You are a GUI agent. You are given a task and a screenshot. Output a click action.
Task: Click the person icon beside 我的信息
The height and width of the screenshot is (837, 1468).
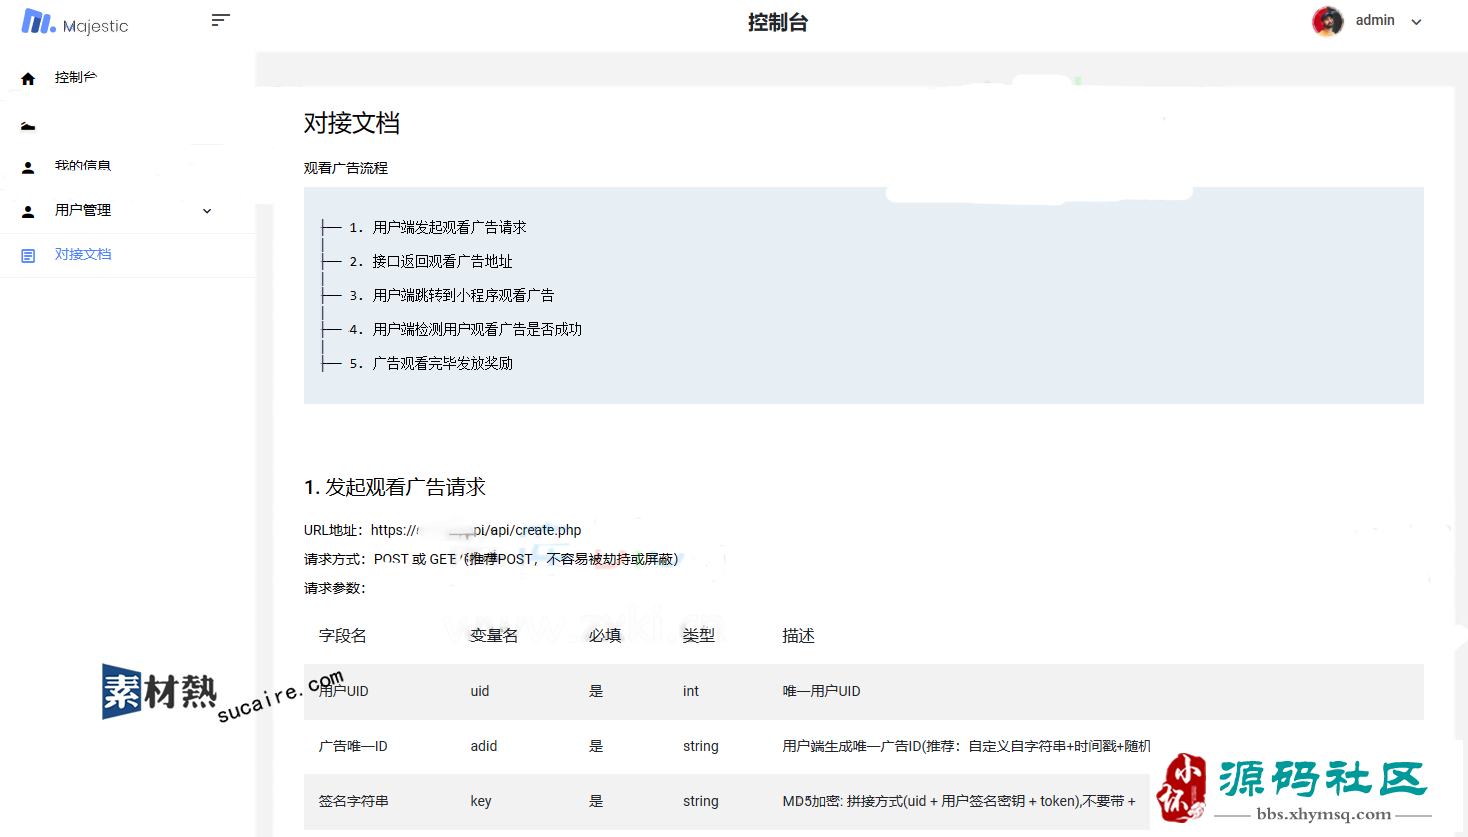tap(28, 167)
